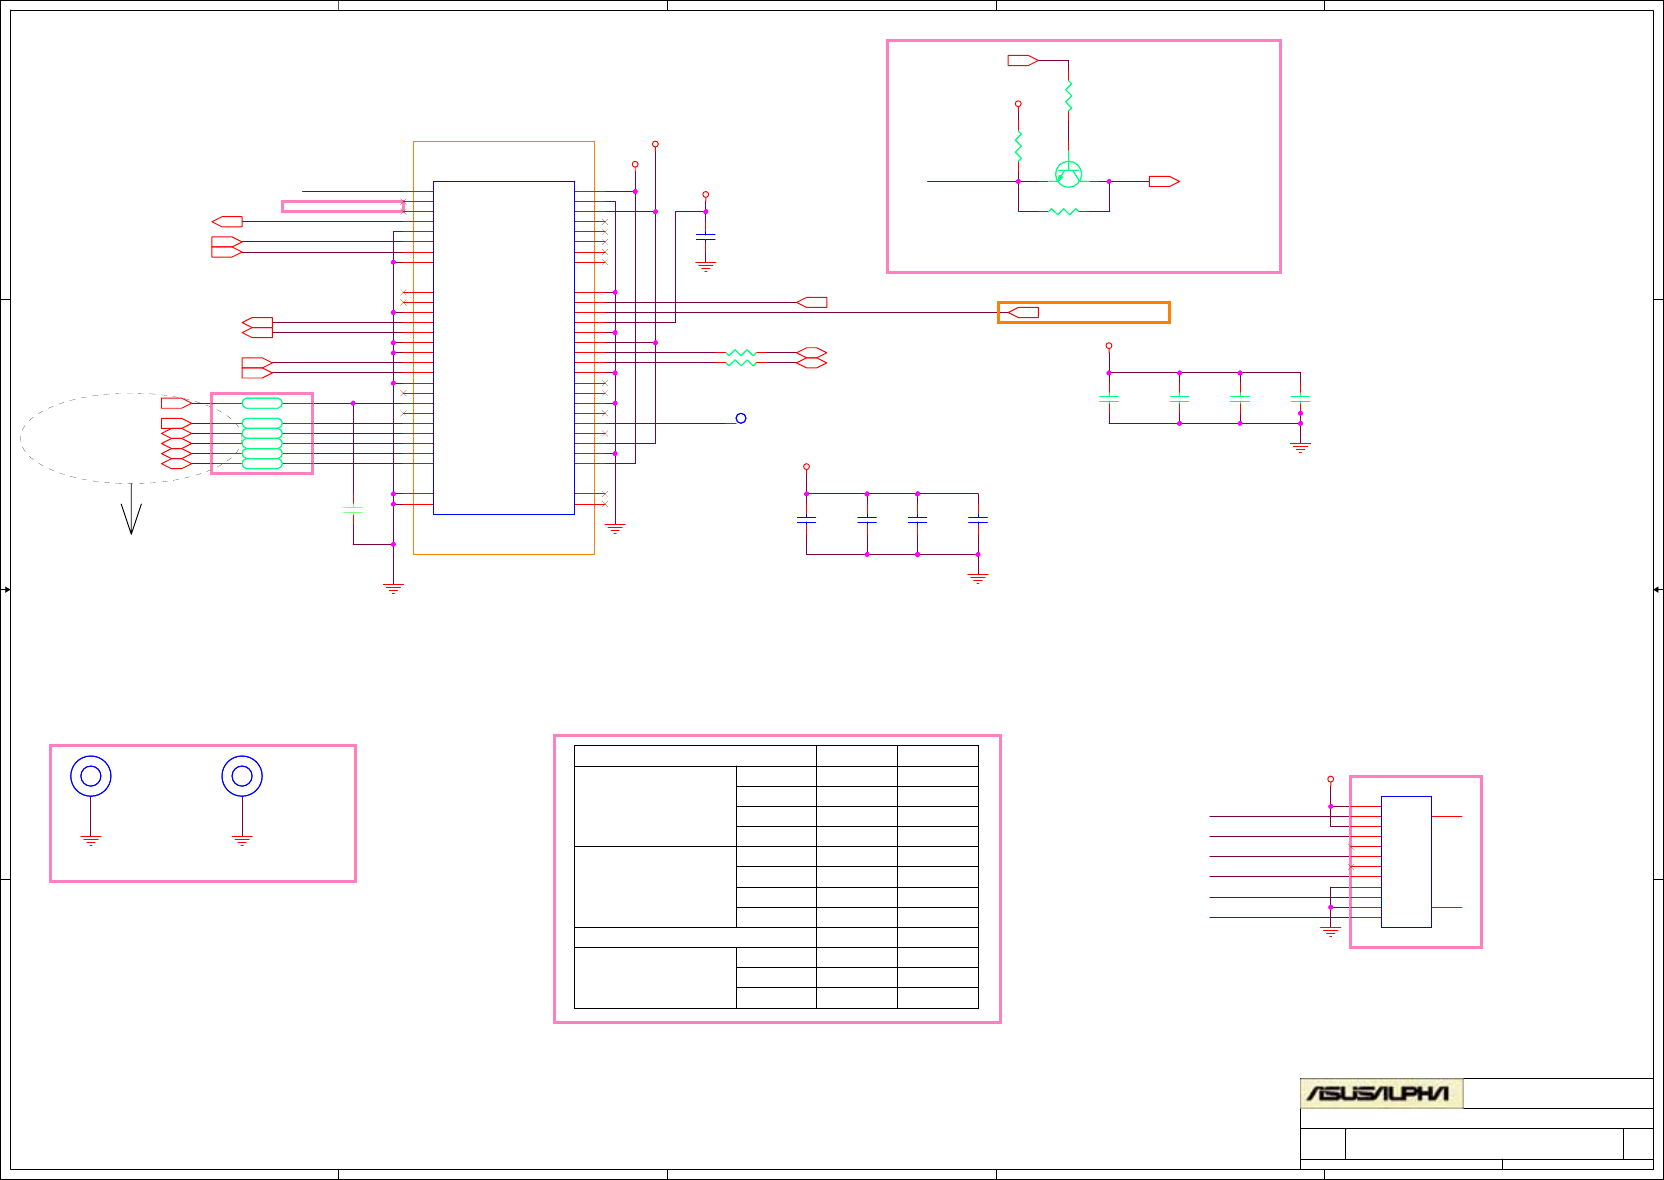Select the ground symbol under the left mounting hole

pyautogui.click(x=91, y=840)
